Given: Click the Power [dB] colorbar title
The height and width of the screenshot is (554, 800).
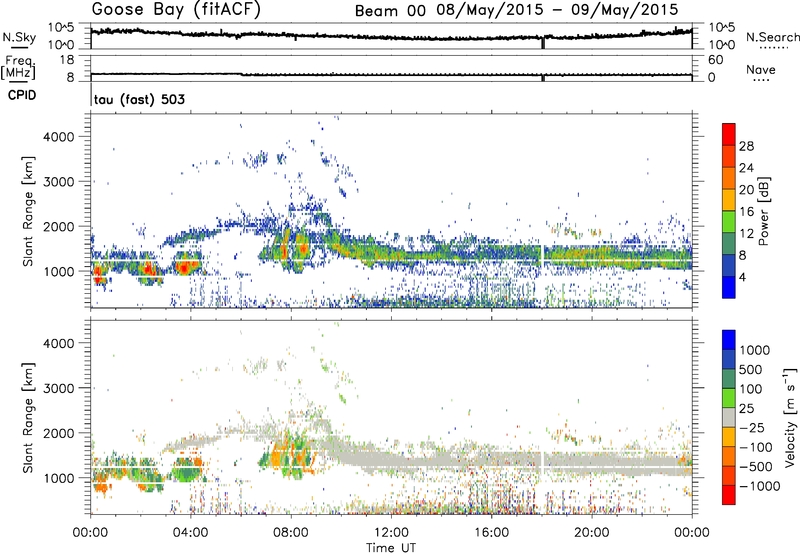Looking at the screenshot, I should 763,211.
